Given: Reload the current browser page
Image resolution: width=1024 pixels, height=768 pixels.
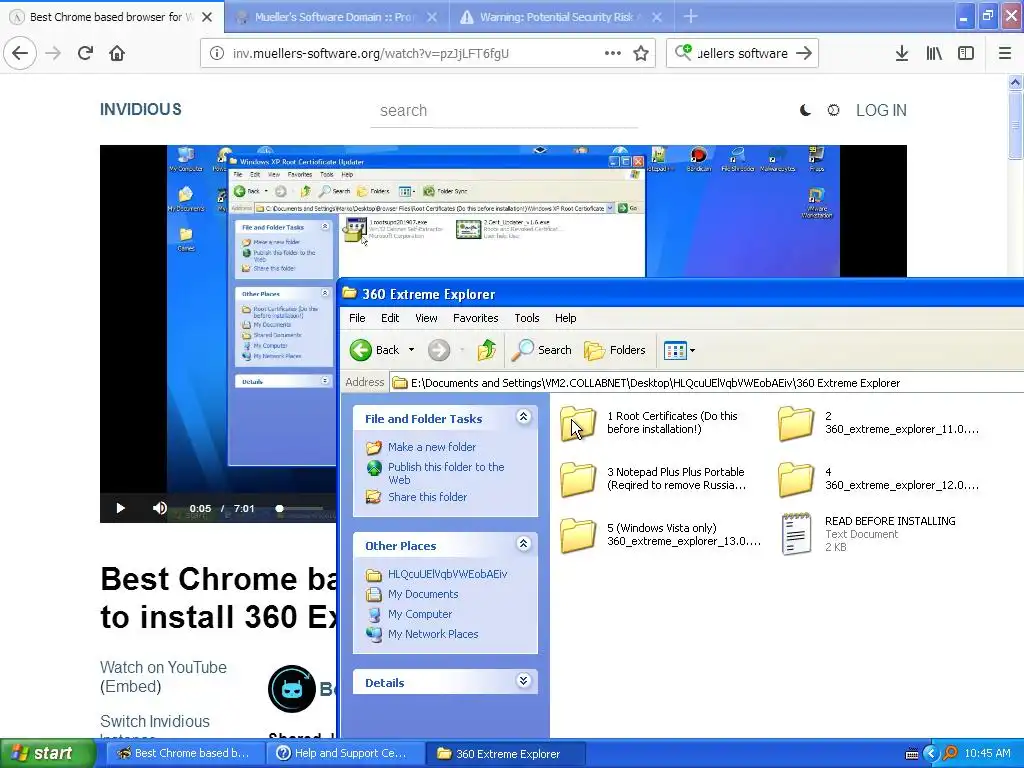Looking at the screenshot, I should click(x=86, y=54).
